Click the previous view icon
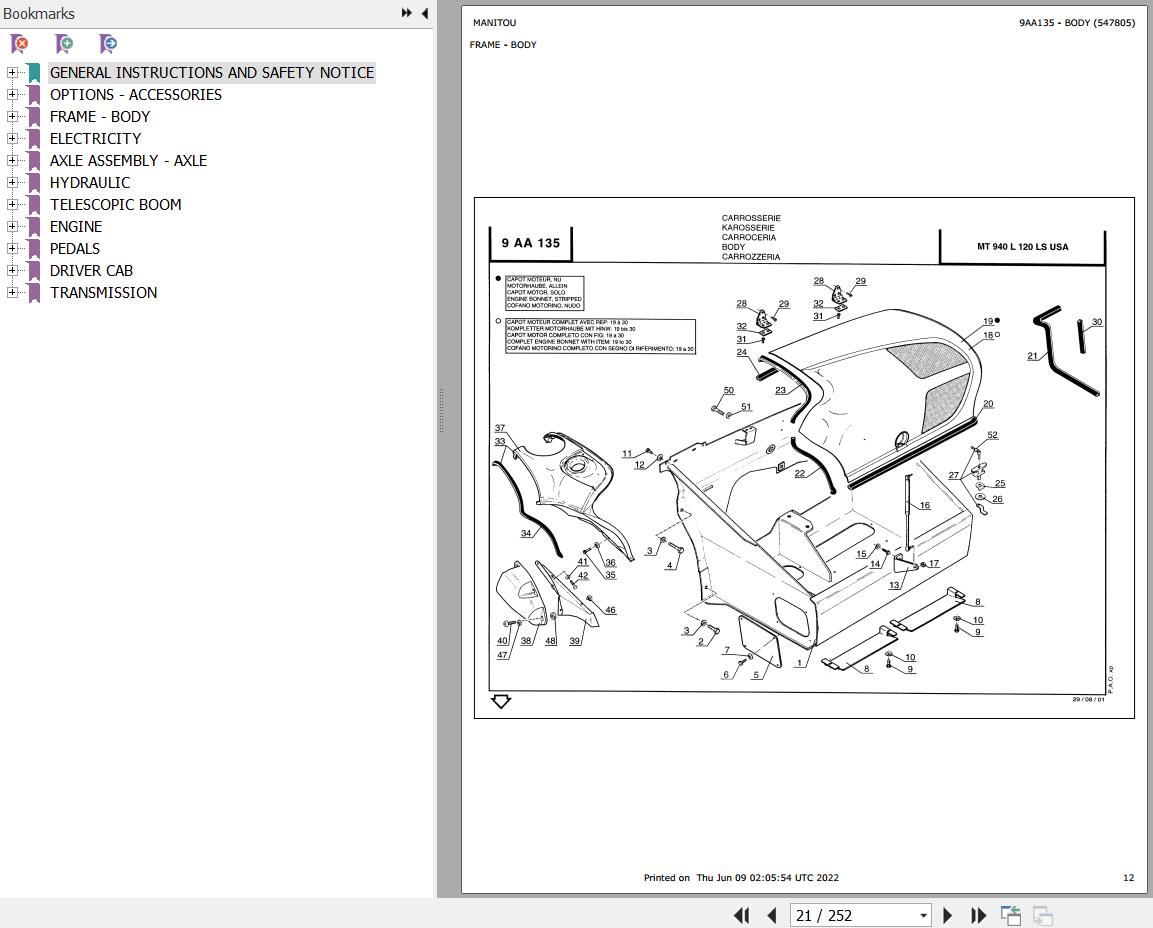1153x928 pixels. pos(1011,915)
